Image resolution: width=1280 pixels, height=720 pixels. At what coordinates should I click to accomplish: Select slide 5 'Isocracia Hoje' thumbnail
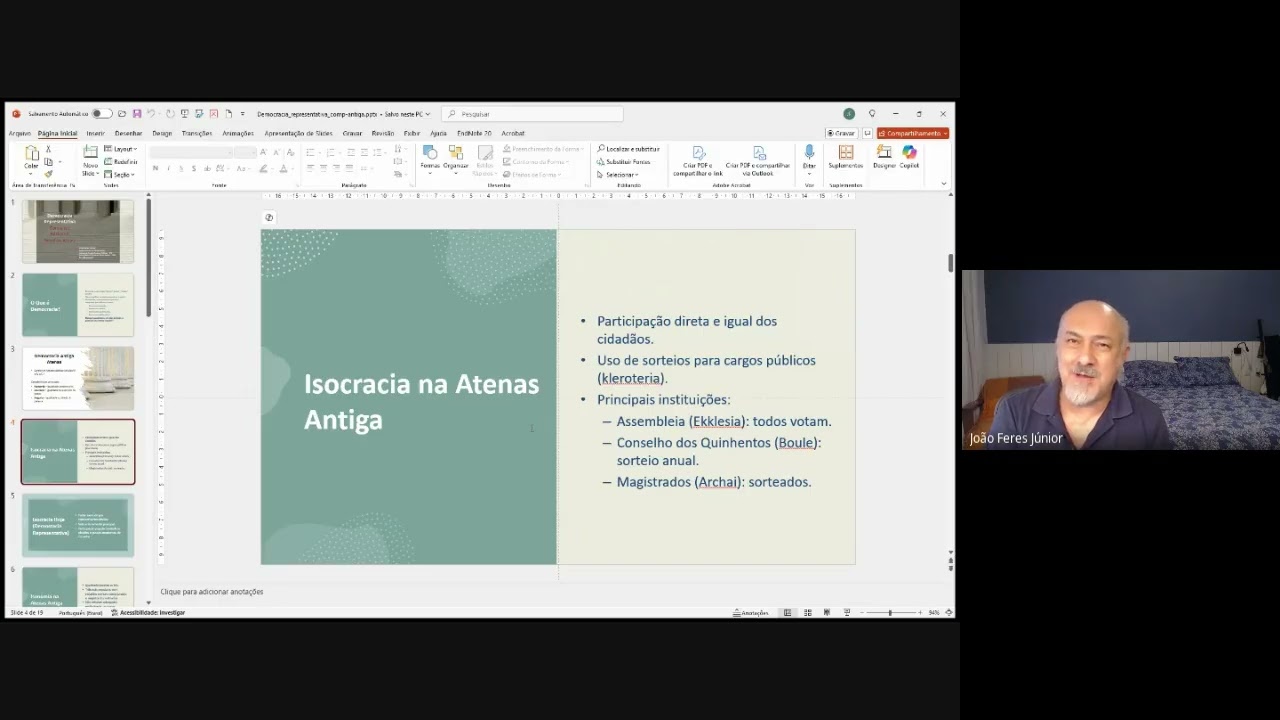(x=78, y=525)
